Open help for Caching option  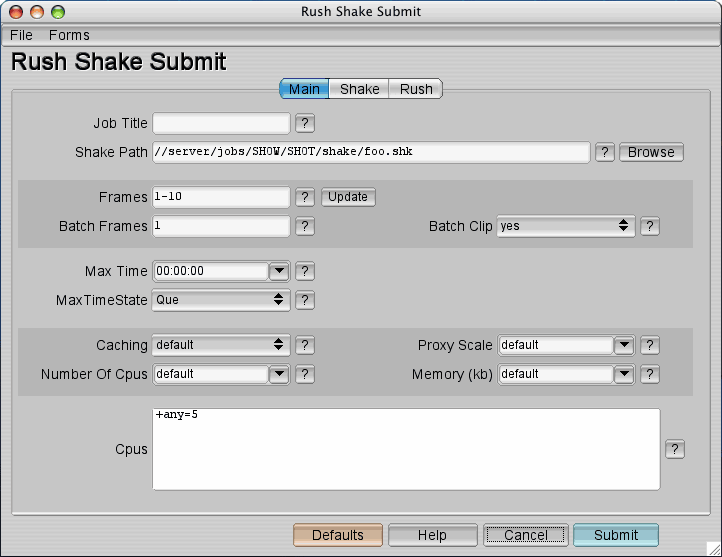coord(304,345)
